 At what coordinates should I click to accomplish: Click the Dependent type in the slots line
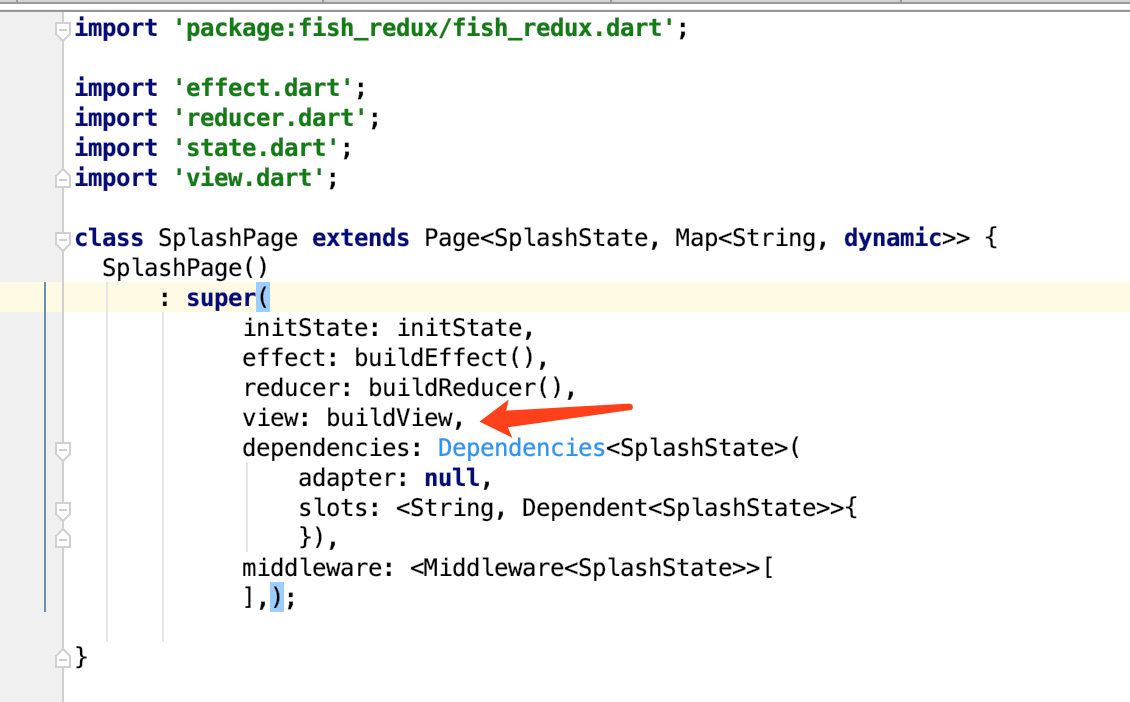(x=584, y=508)
